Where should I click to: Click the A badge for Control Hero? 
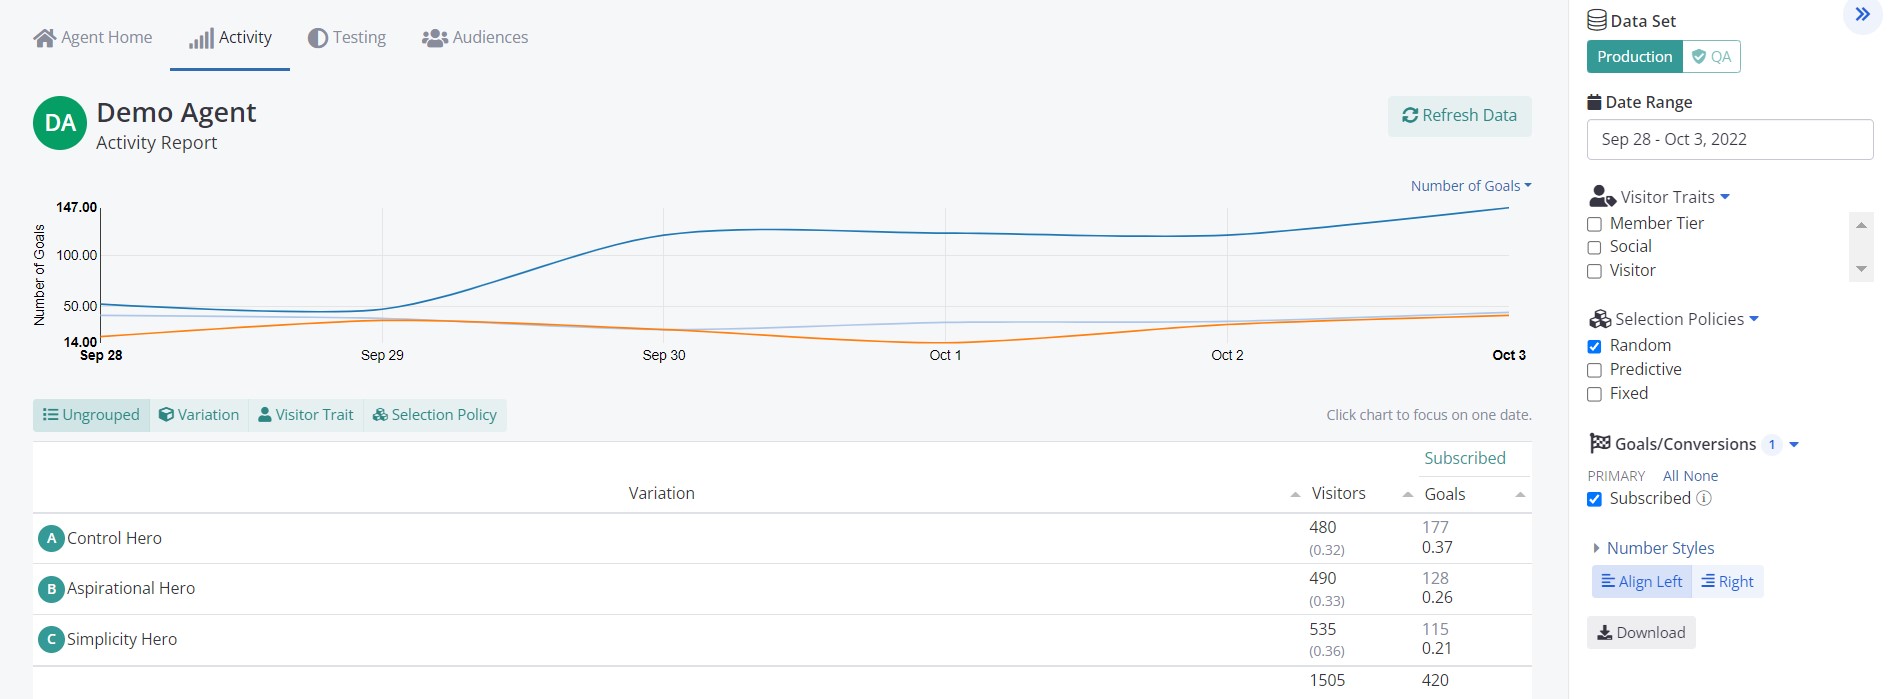point(51,538)
